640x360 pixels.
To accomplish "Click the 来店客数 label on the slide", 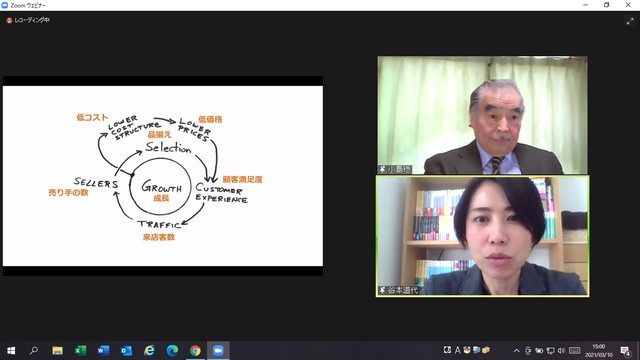I will click(x=159, y=237).
